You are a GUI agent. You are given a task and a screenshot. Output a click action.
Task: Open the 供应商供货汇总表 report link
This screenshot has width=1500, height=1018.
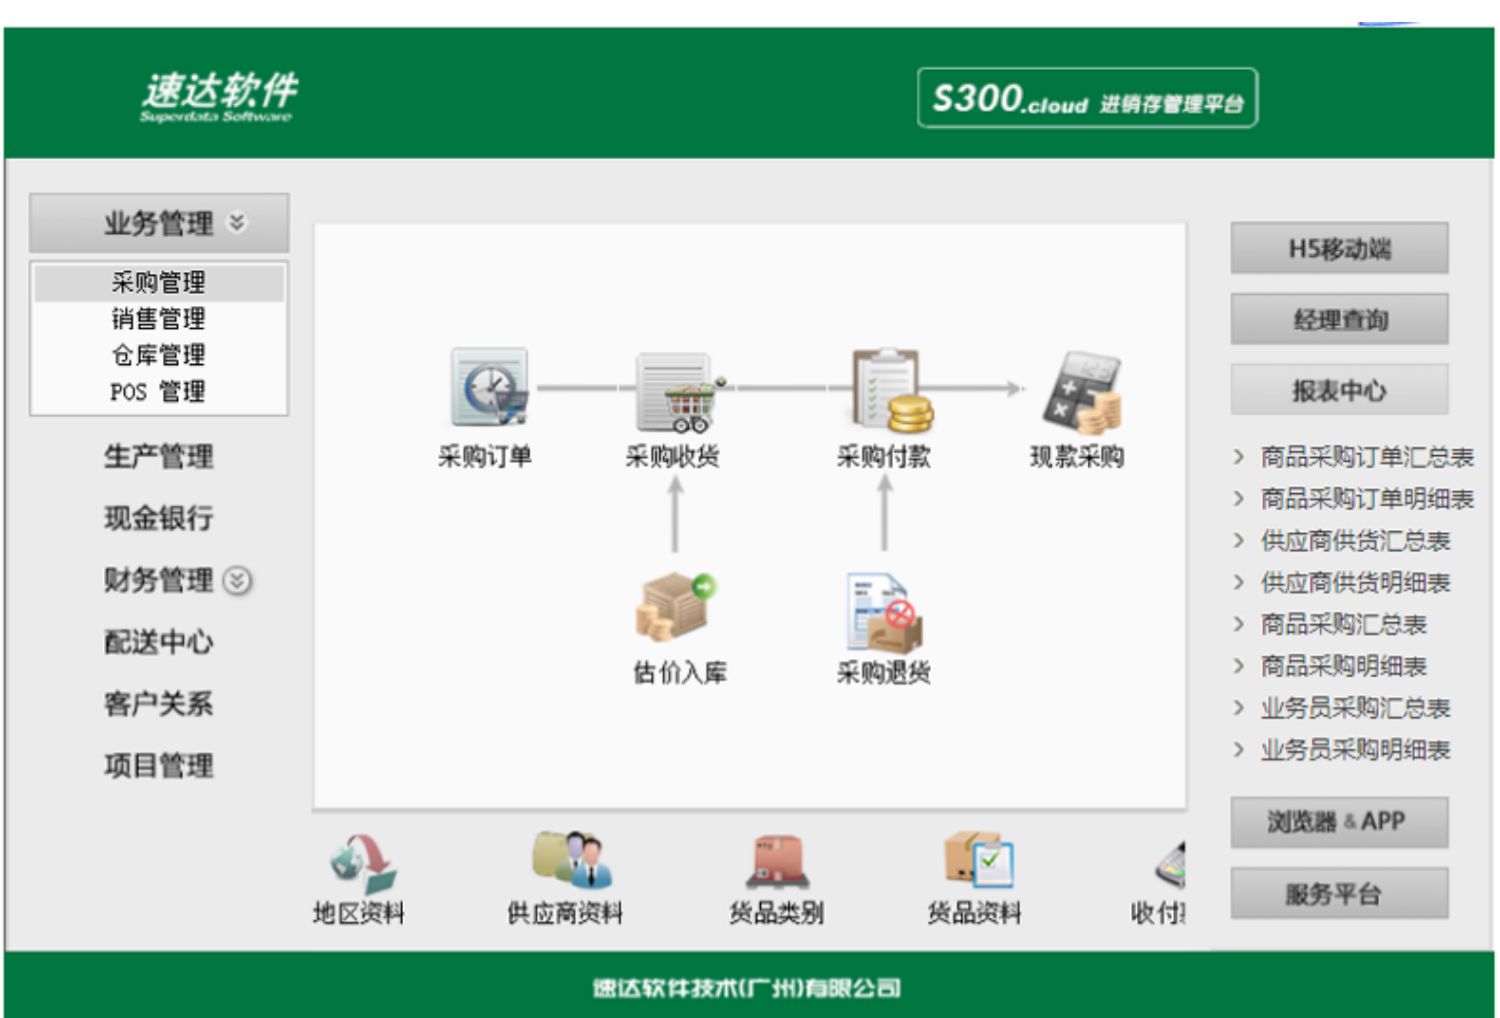[x=1355, y=541]
